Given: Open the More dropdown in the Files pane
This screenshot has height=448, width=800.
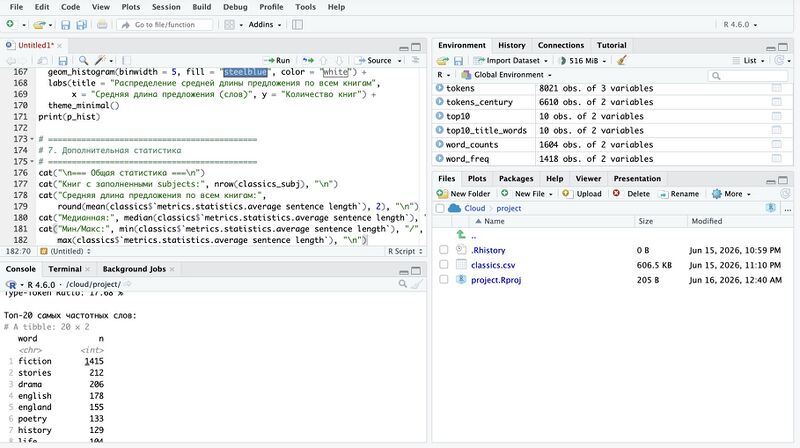Looking at the screenshot, I should 732,194.
